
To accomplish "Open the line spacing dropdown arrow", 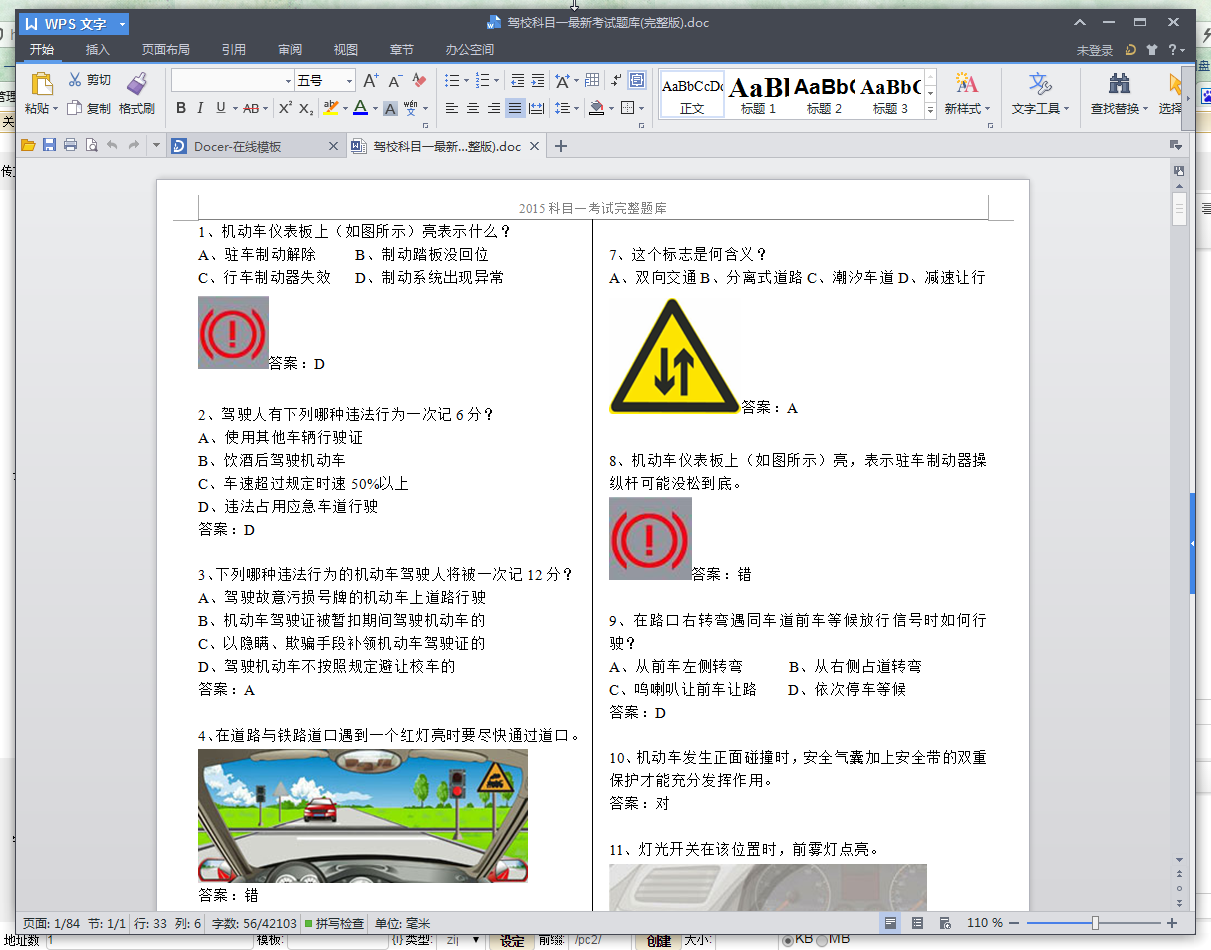I will coord(577,108).
